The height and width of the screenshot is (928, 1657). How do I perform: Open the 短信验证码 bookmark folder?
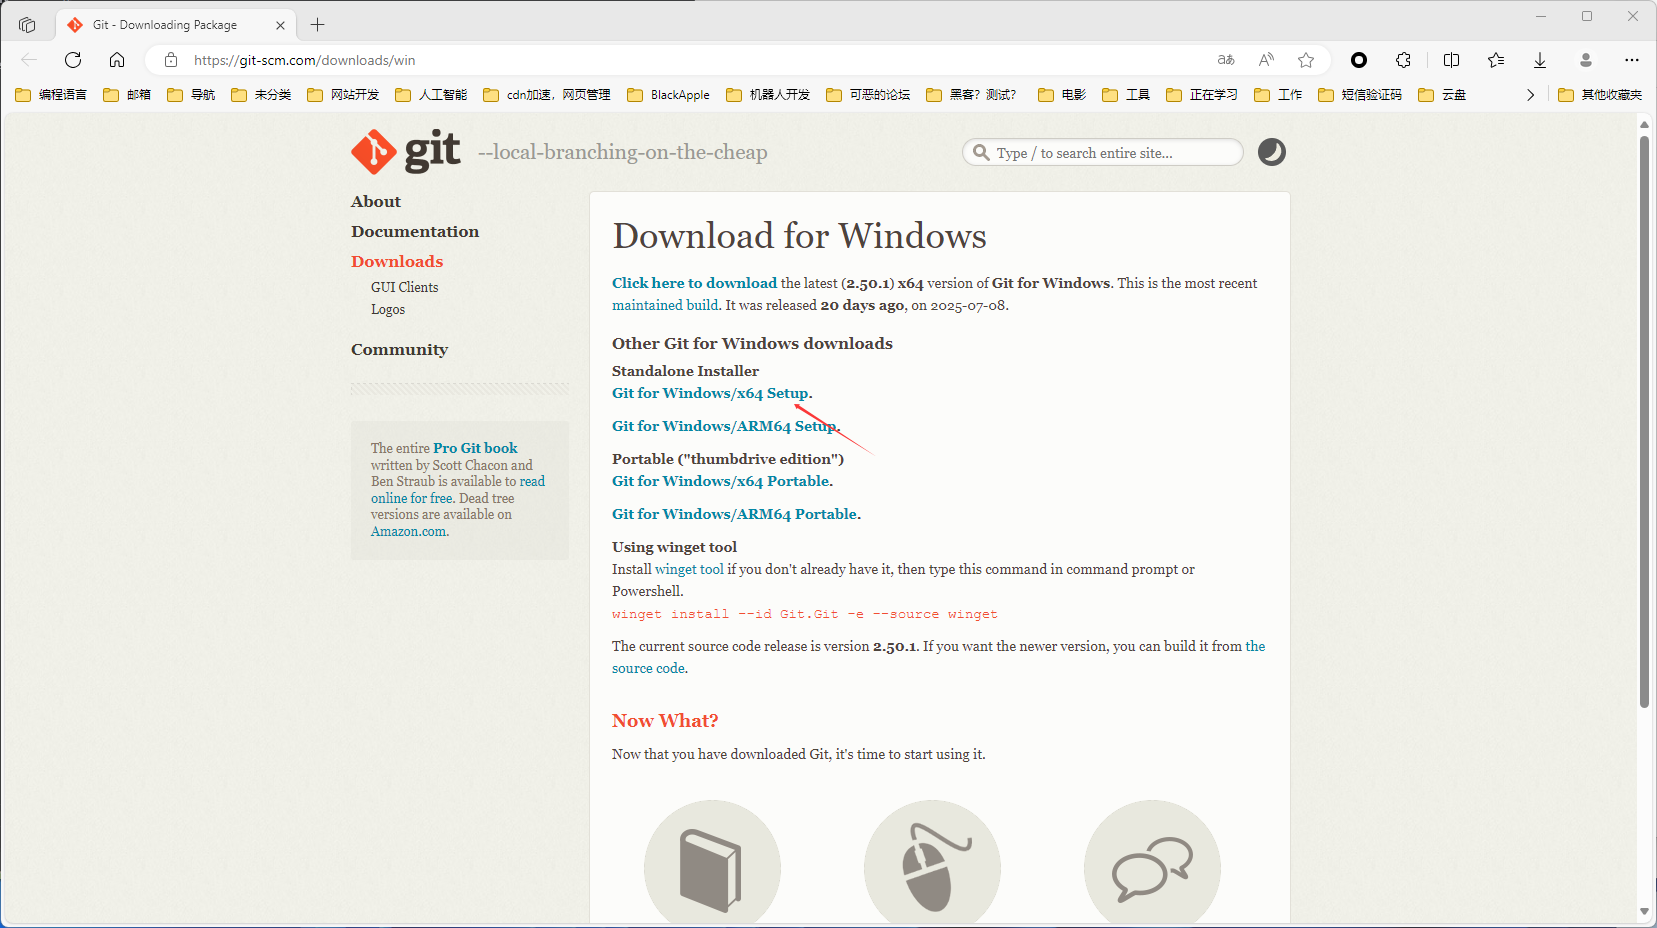pyautogui.click(x=1360, y=95)
